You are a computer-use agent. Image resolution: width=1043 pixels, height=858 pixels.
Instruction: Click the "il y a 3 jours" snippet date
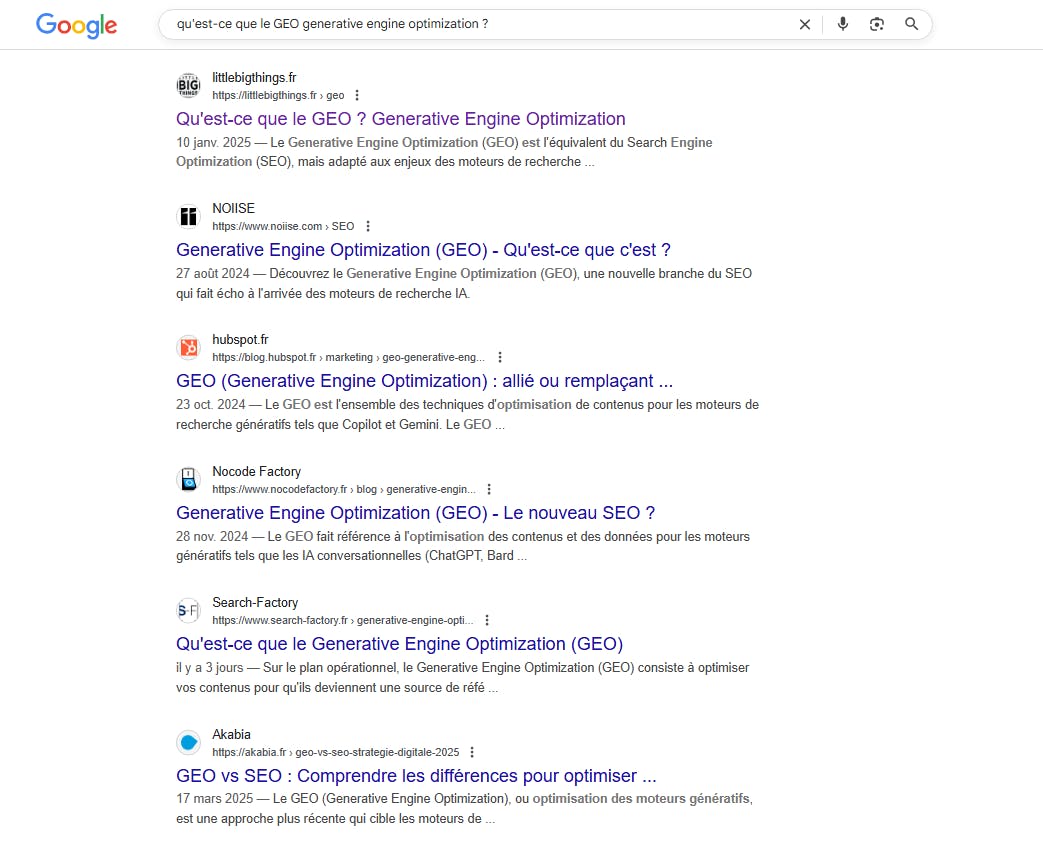tap(210, 667)
